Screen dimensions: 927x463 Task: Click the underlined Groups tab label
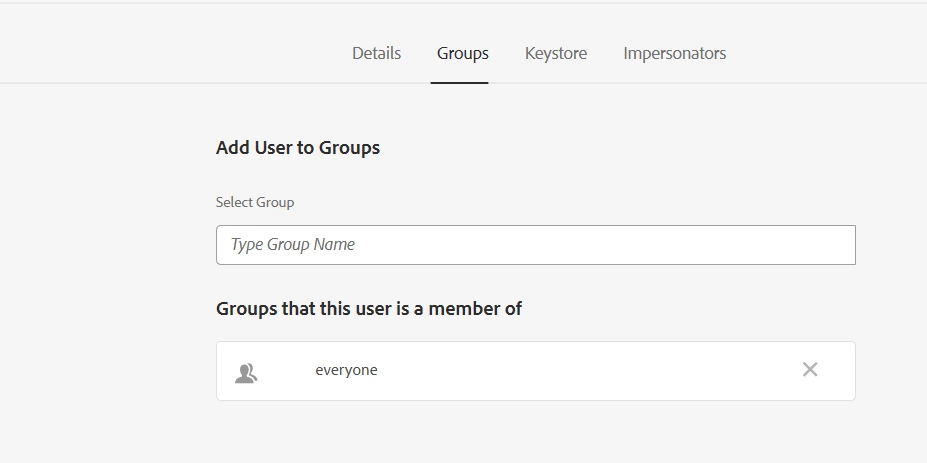click(462, 53)
